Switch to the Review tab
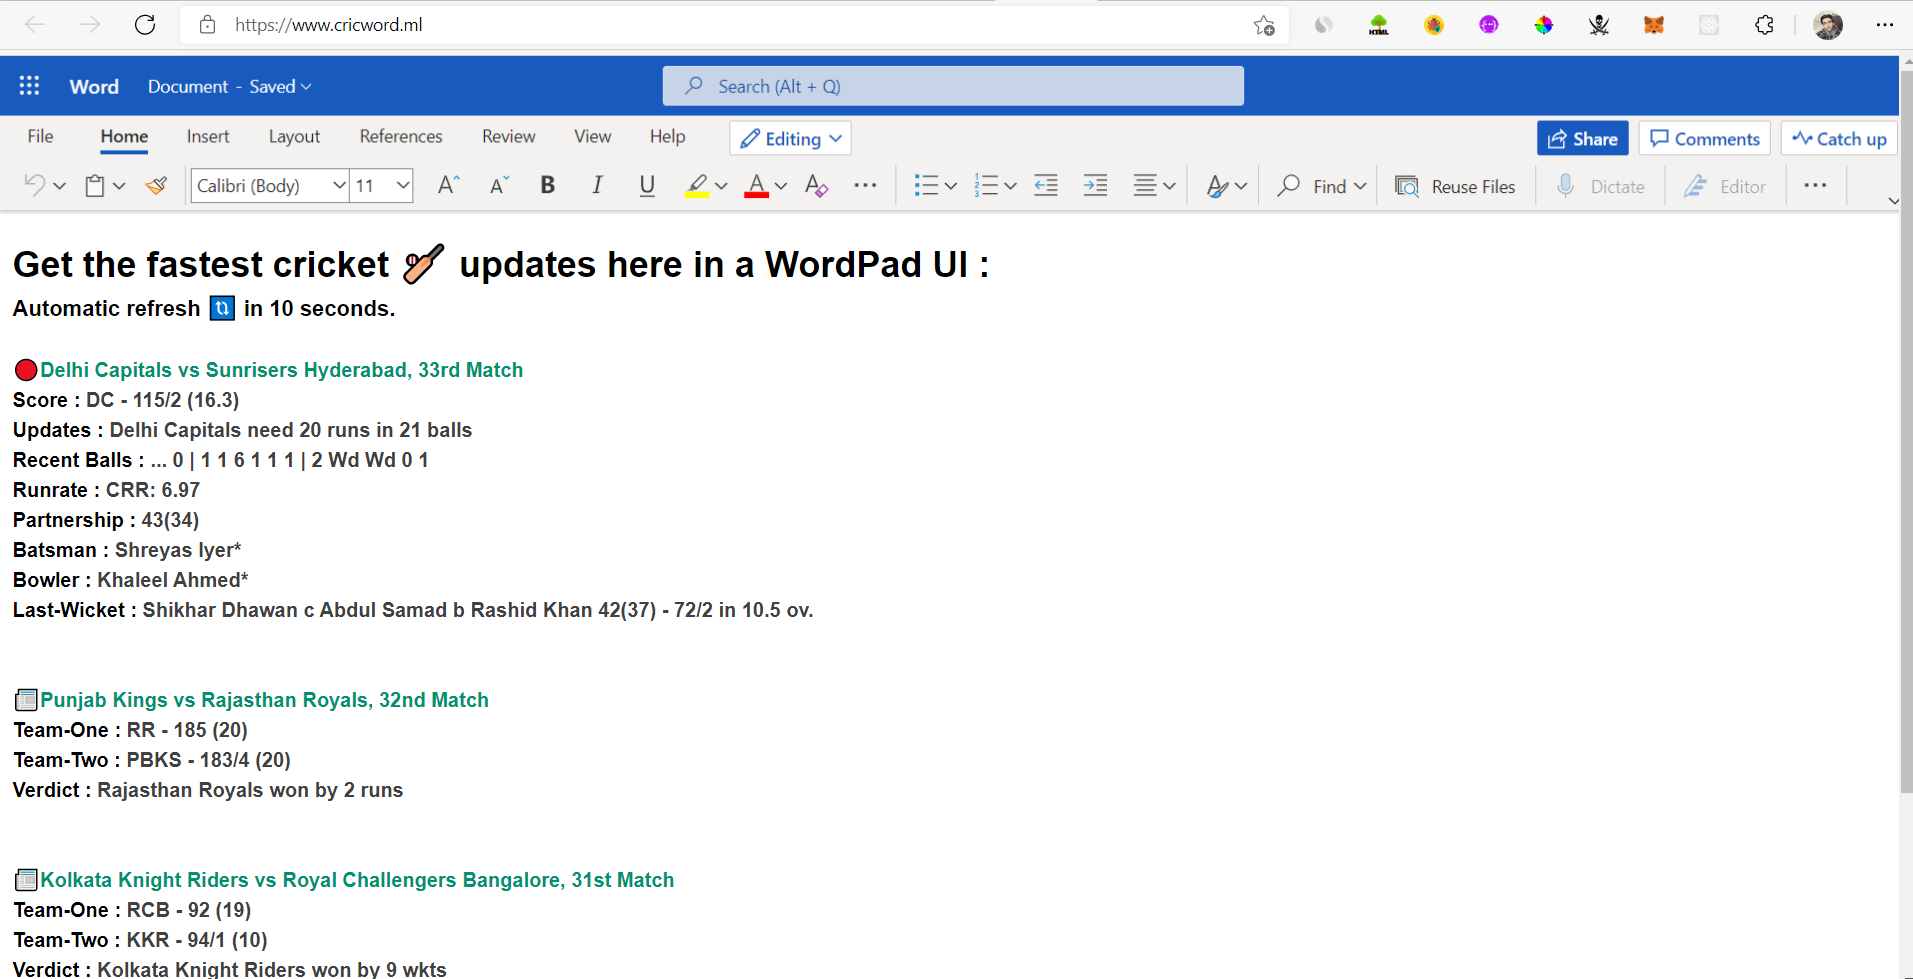Image resolution: width=1913 pixels, height=979 pixels. pyautogui.click(x=508, y=136)
